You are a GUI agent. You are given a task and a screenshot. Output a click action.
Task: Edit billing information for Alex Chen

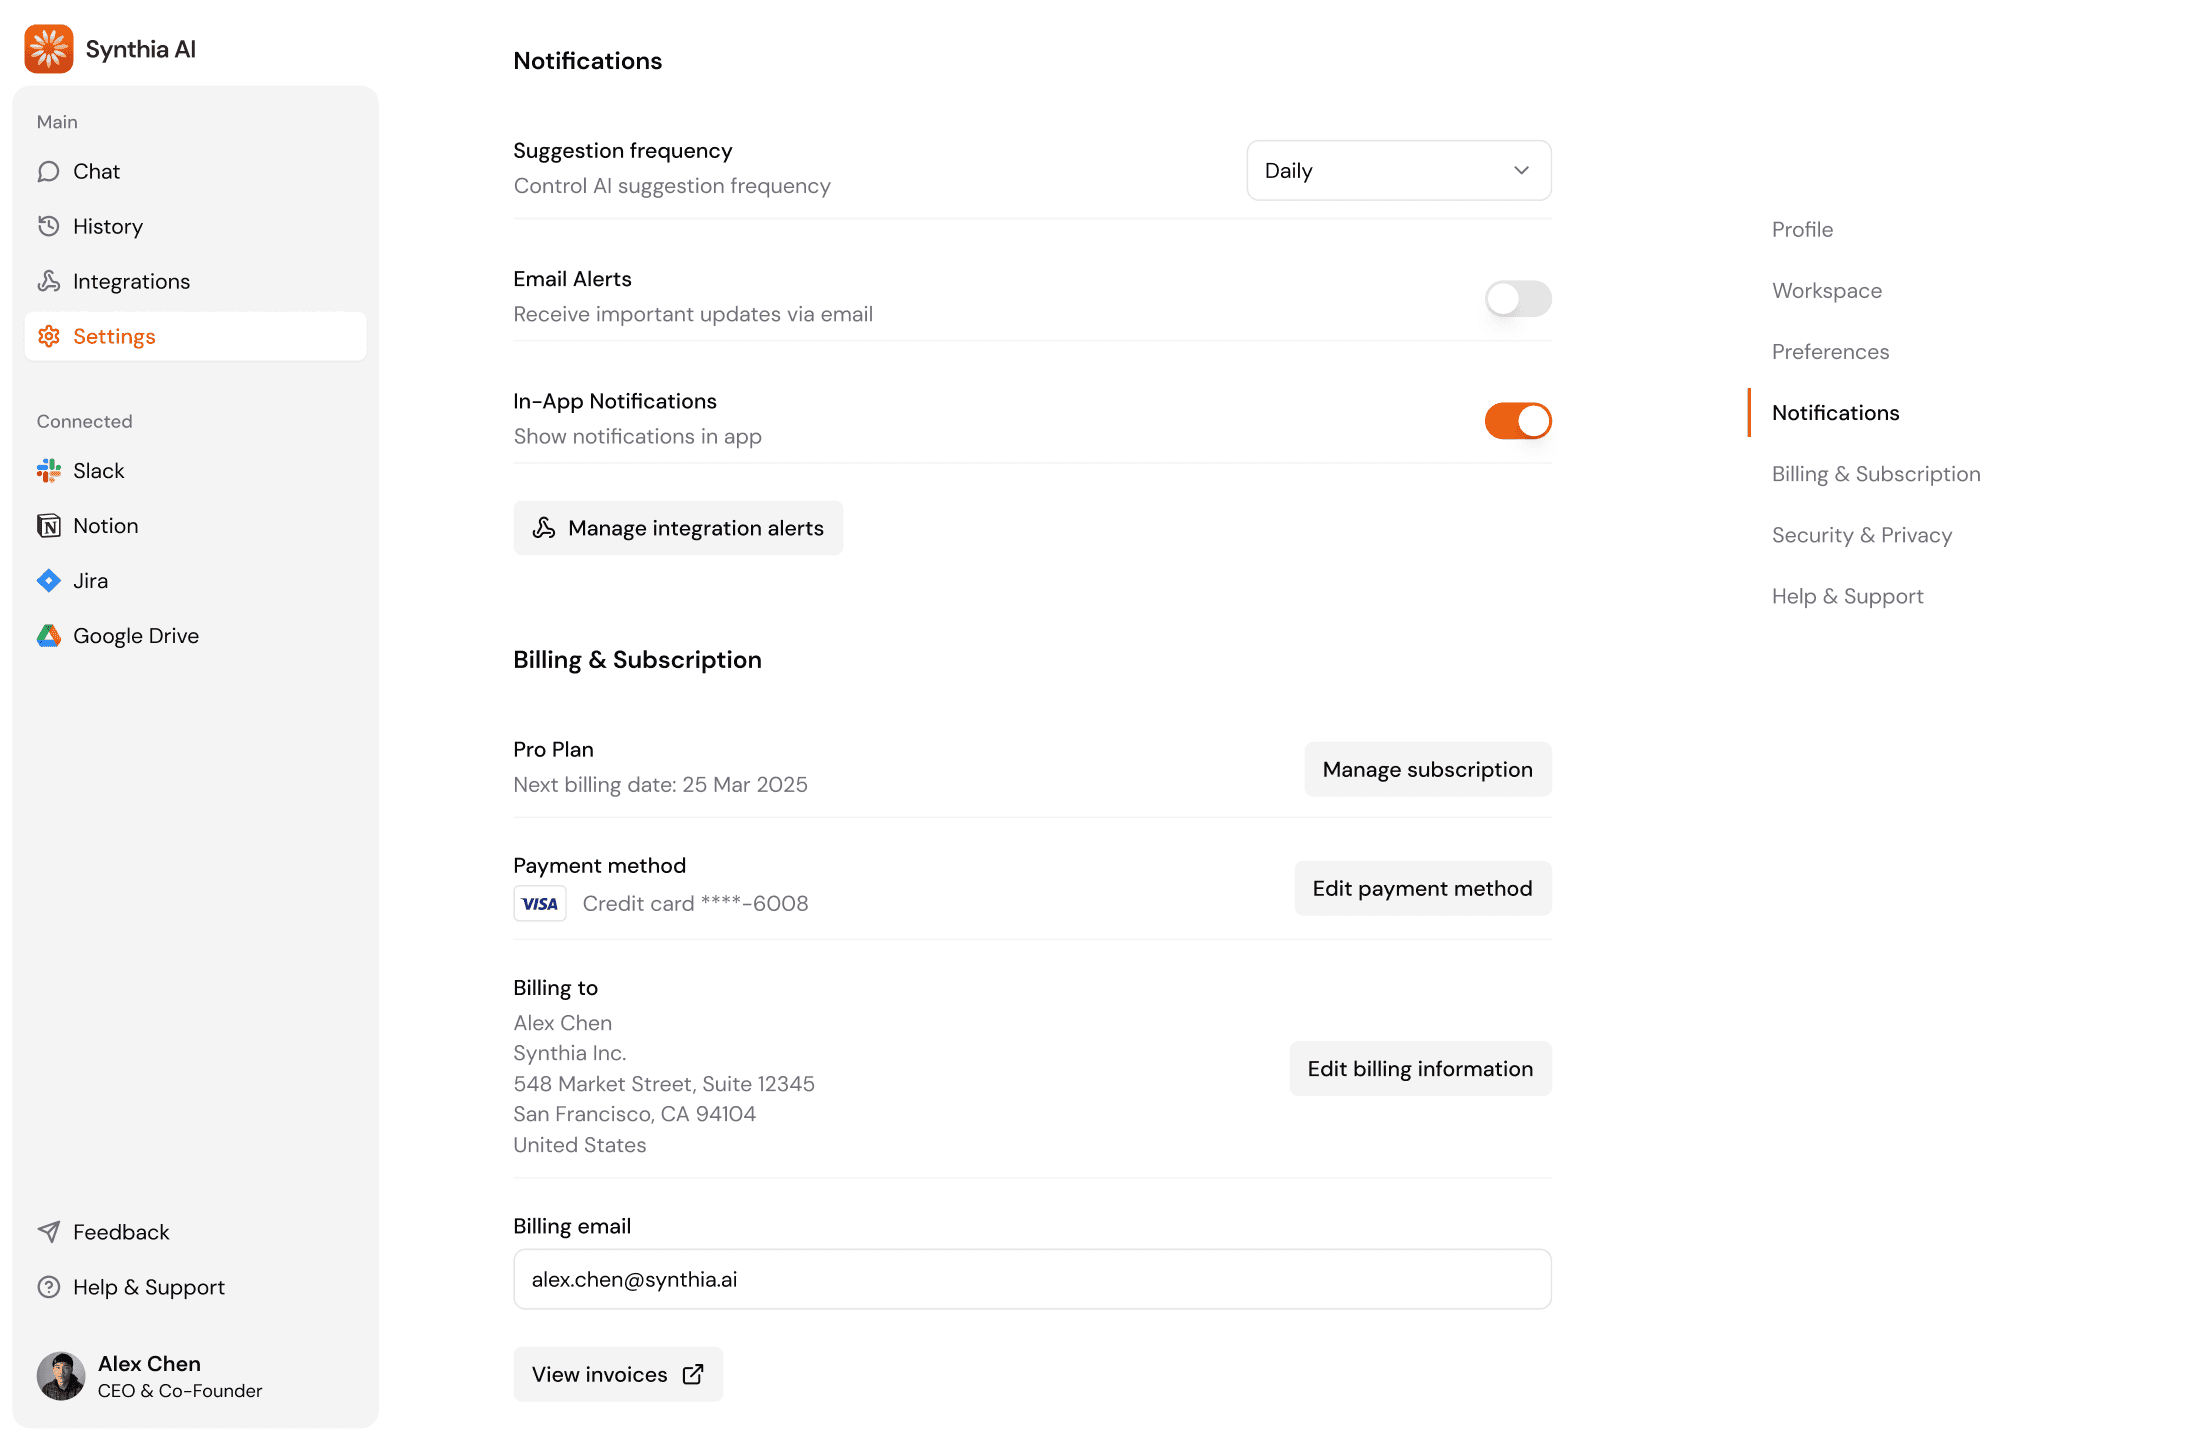click(1420, 1068)
